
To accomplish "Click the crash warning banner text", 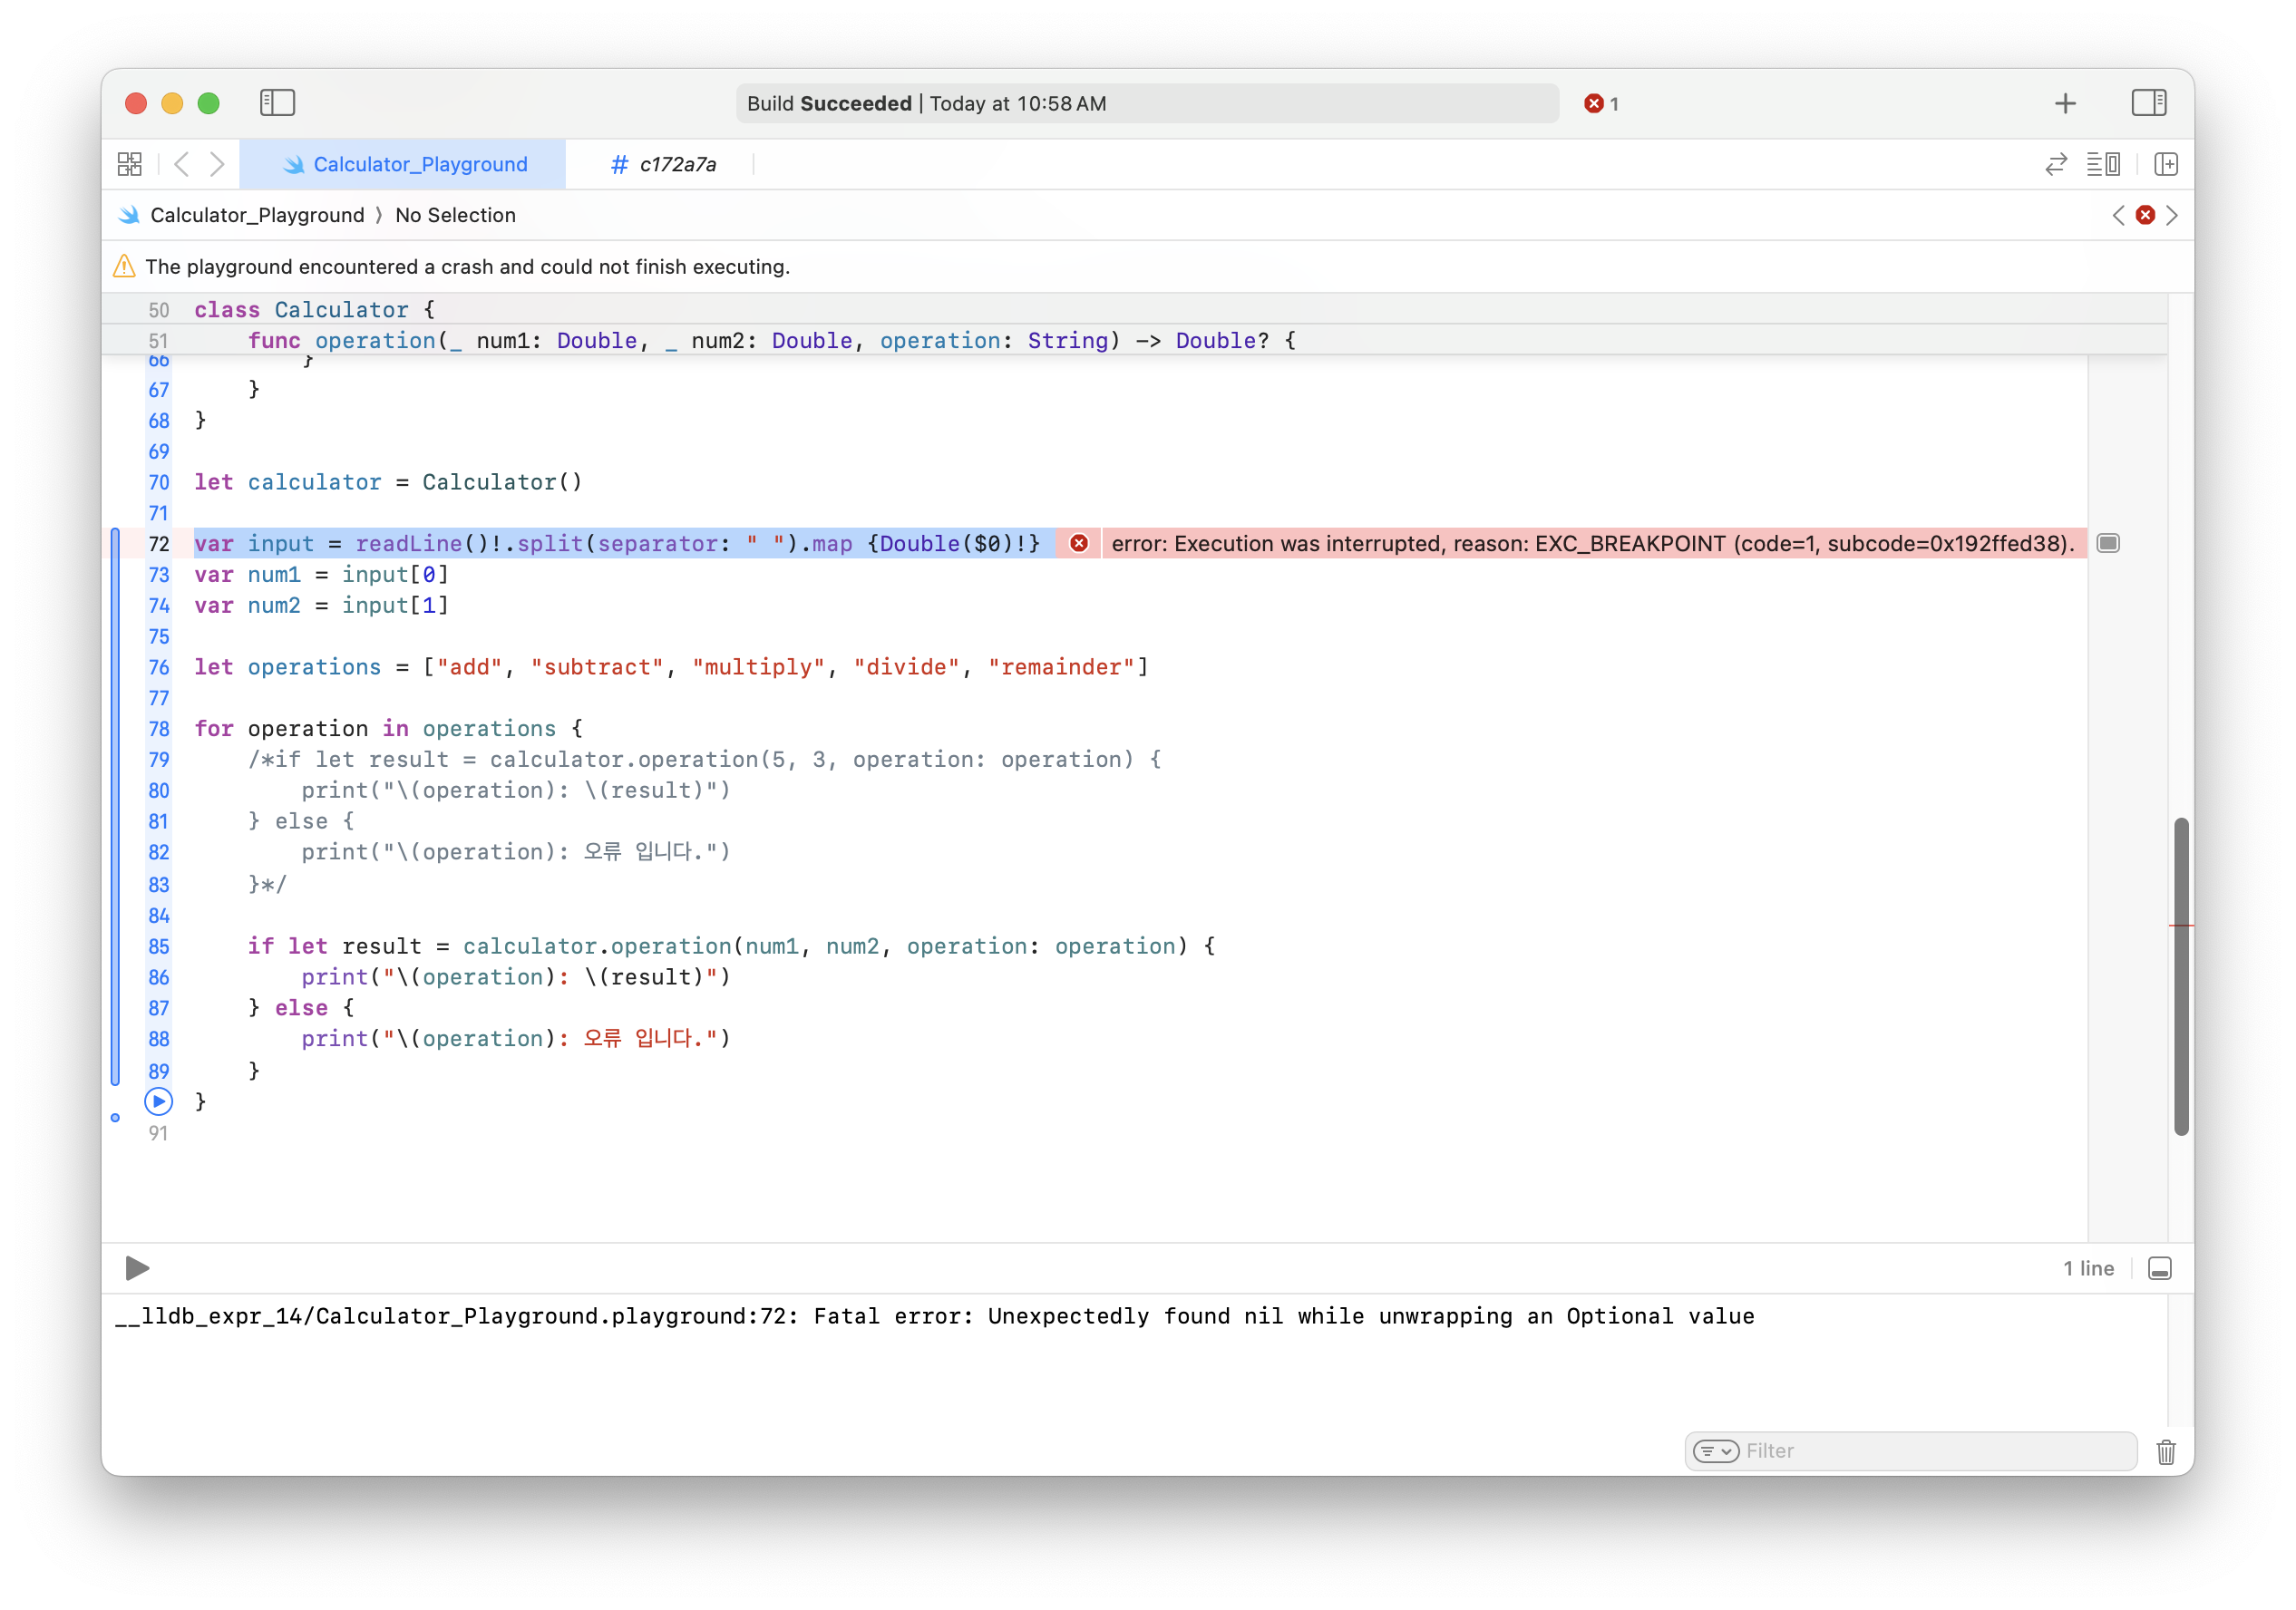I will pos(467,266).
